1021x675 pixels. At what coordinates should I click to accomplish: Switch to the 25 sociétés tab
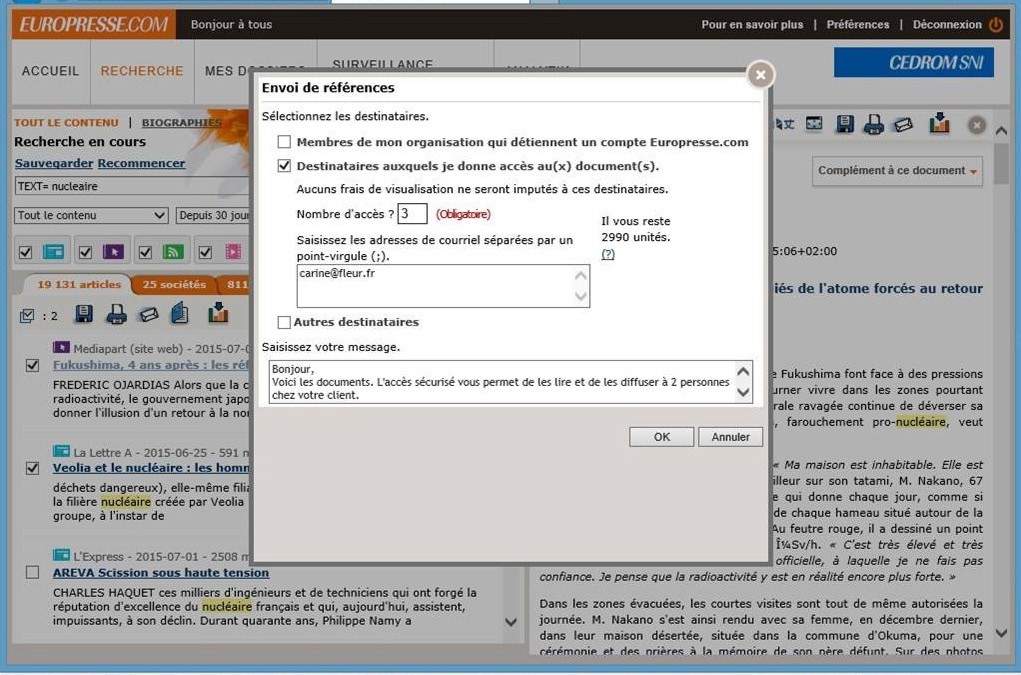(x=174, y=285)
